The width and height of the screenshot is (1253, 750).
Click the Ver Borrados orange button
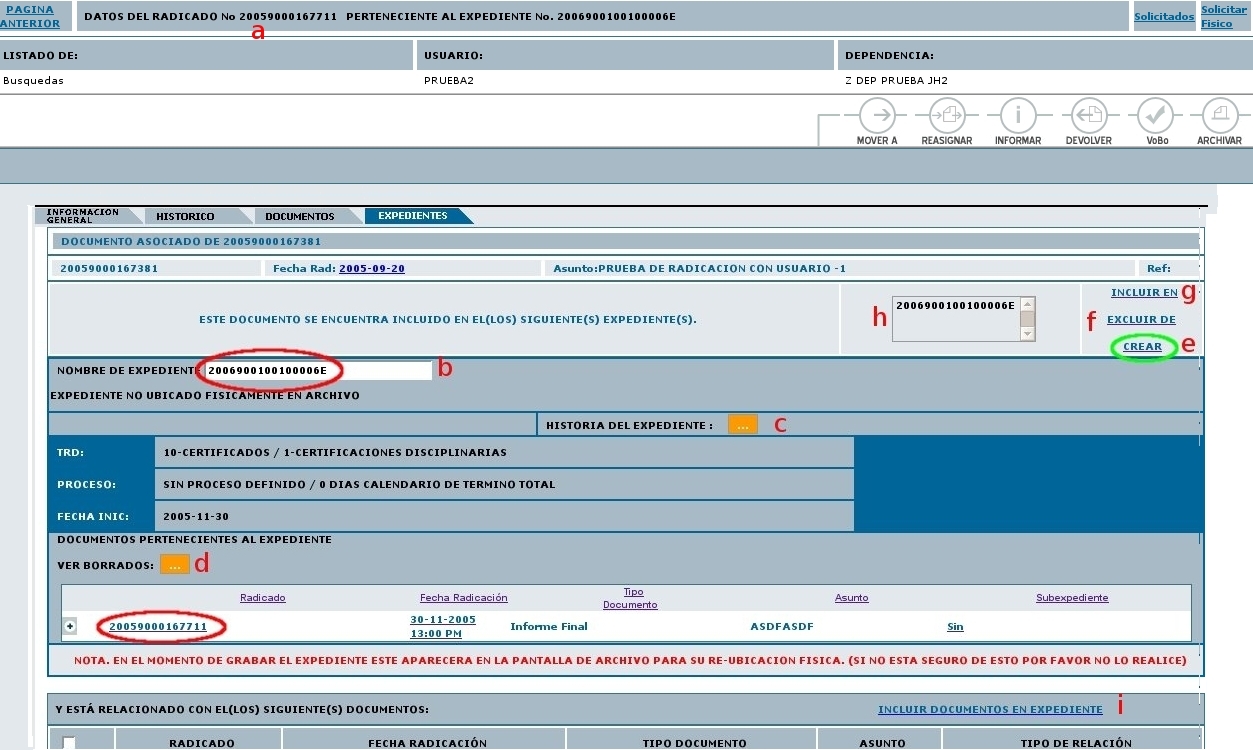pos(174,564)
